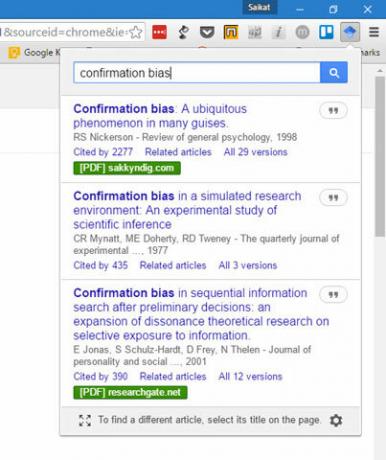Click the Google Scholar extension button
The width and height of the screenshot is (386, 460).
tap(350, 32)
